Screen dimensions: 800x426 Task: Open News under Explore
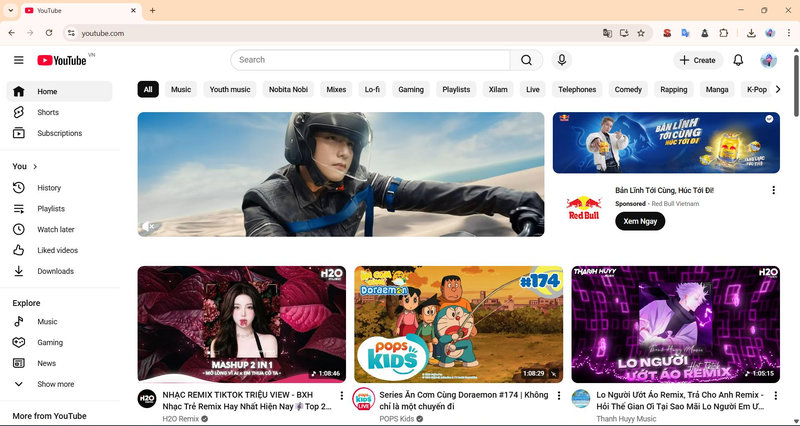pyautogui.click(x=59, y=363)
